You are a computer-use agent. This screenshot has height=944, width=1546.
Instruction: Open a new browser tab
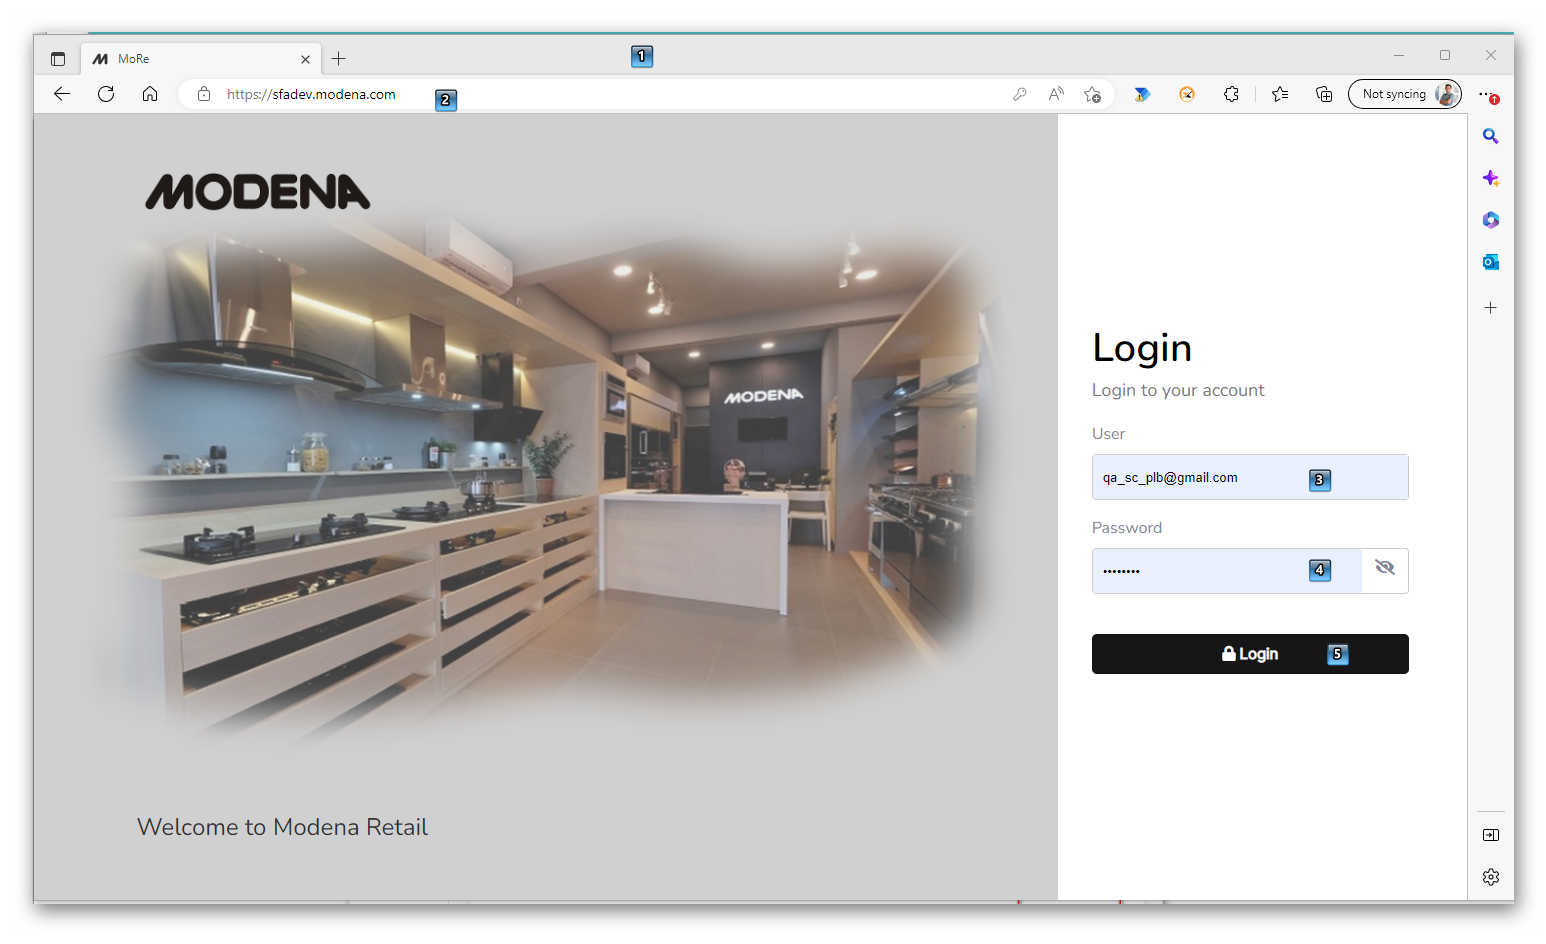[x=339, y=59]
